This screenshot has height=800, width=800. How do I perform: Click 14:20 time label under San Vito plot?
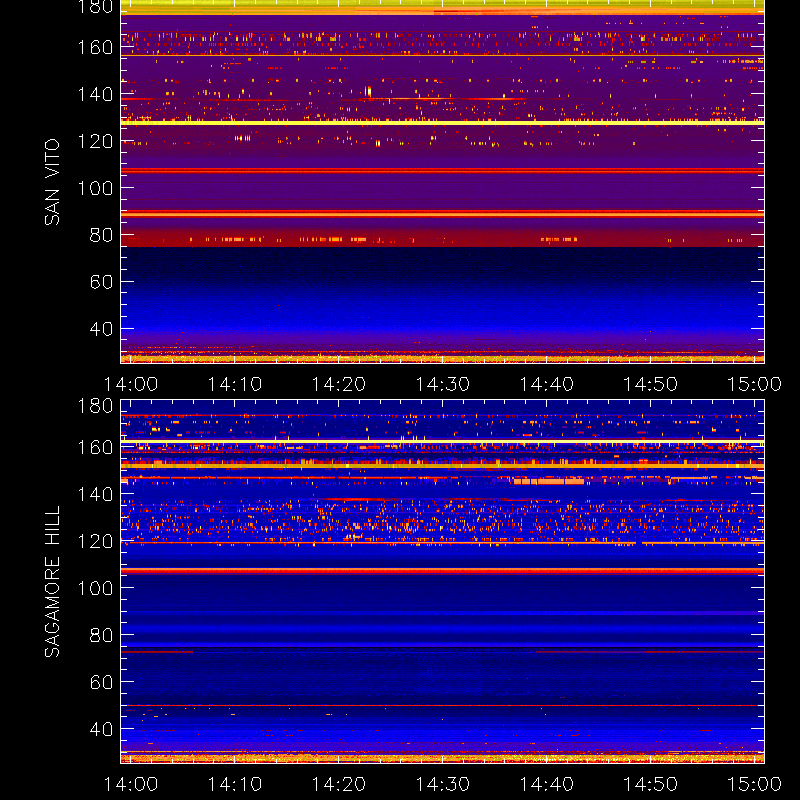point(339,384)
